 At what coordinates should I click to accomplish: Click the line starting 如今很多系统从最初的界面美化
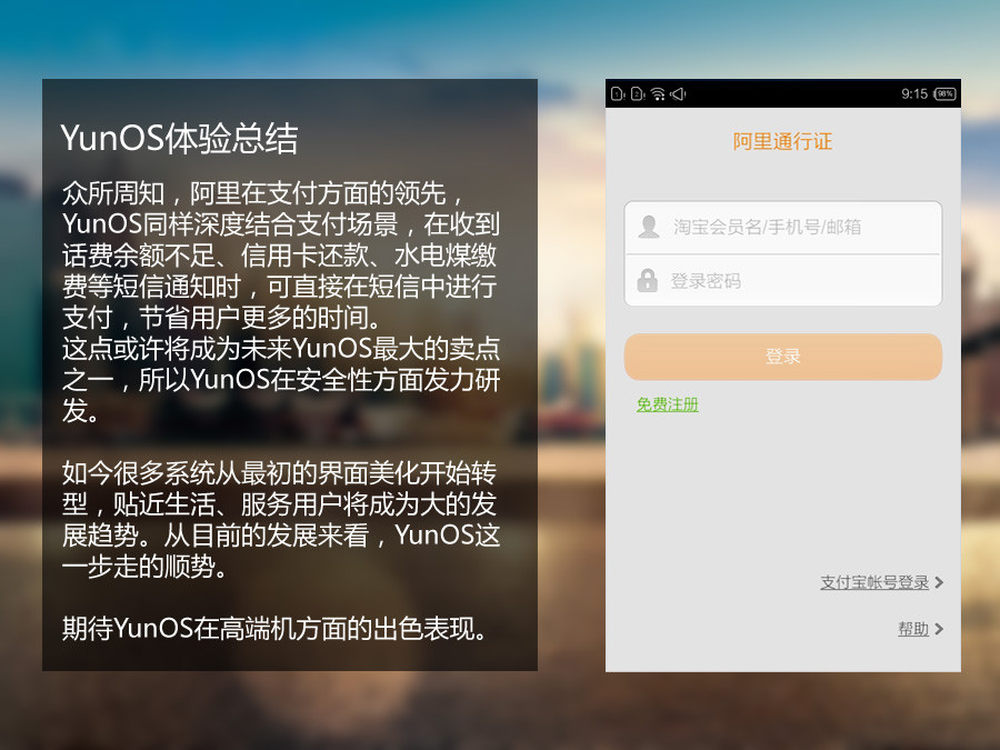[279, 473]
